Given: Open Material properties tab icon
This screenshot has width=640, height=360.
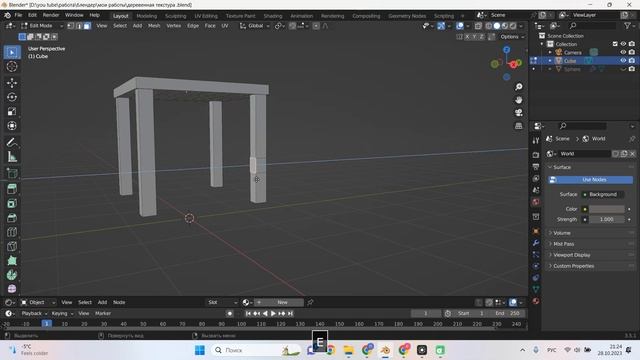Looking at the screenshot, I should (x=536, y=301).
